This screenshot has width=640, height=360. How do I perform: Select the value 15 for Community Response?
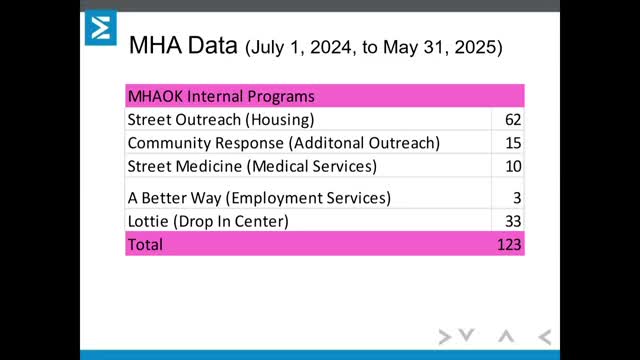point(513,143)
